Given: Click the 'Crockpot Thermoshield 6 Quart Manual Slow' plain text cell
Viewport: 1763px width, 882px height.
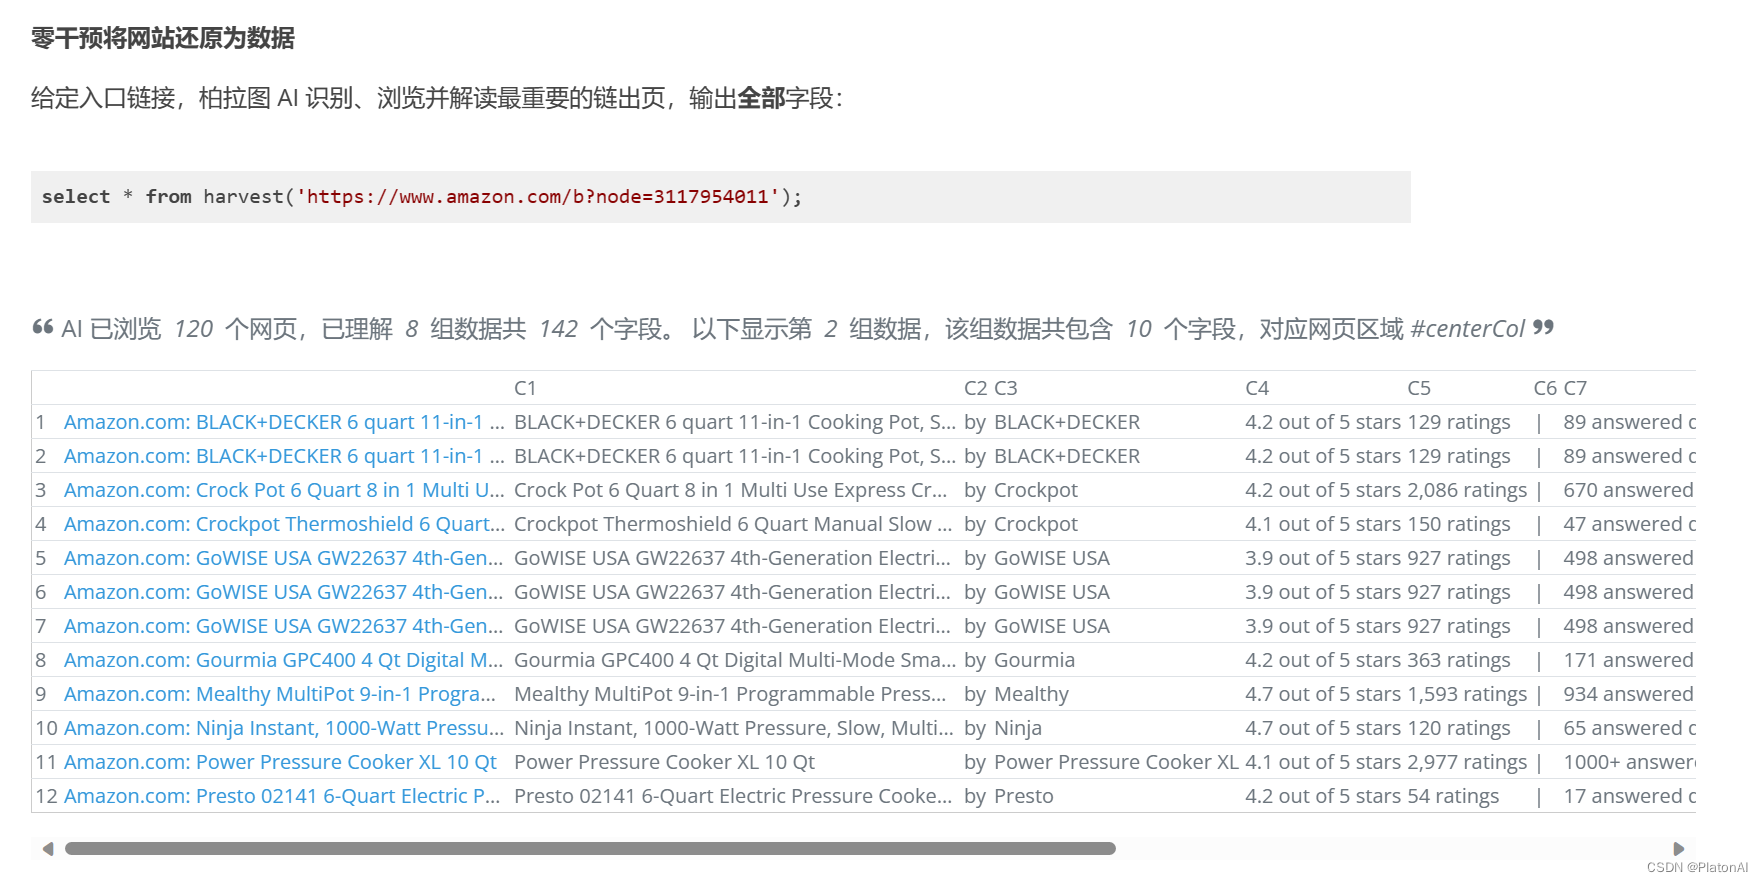Looking at the screenshot, I should point(733,524).
